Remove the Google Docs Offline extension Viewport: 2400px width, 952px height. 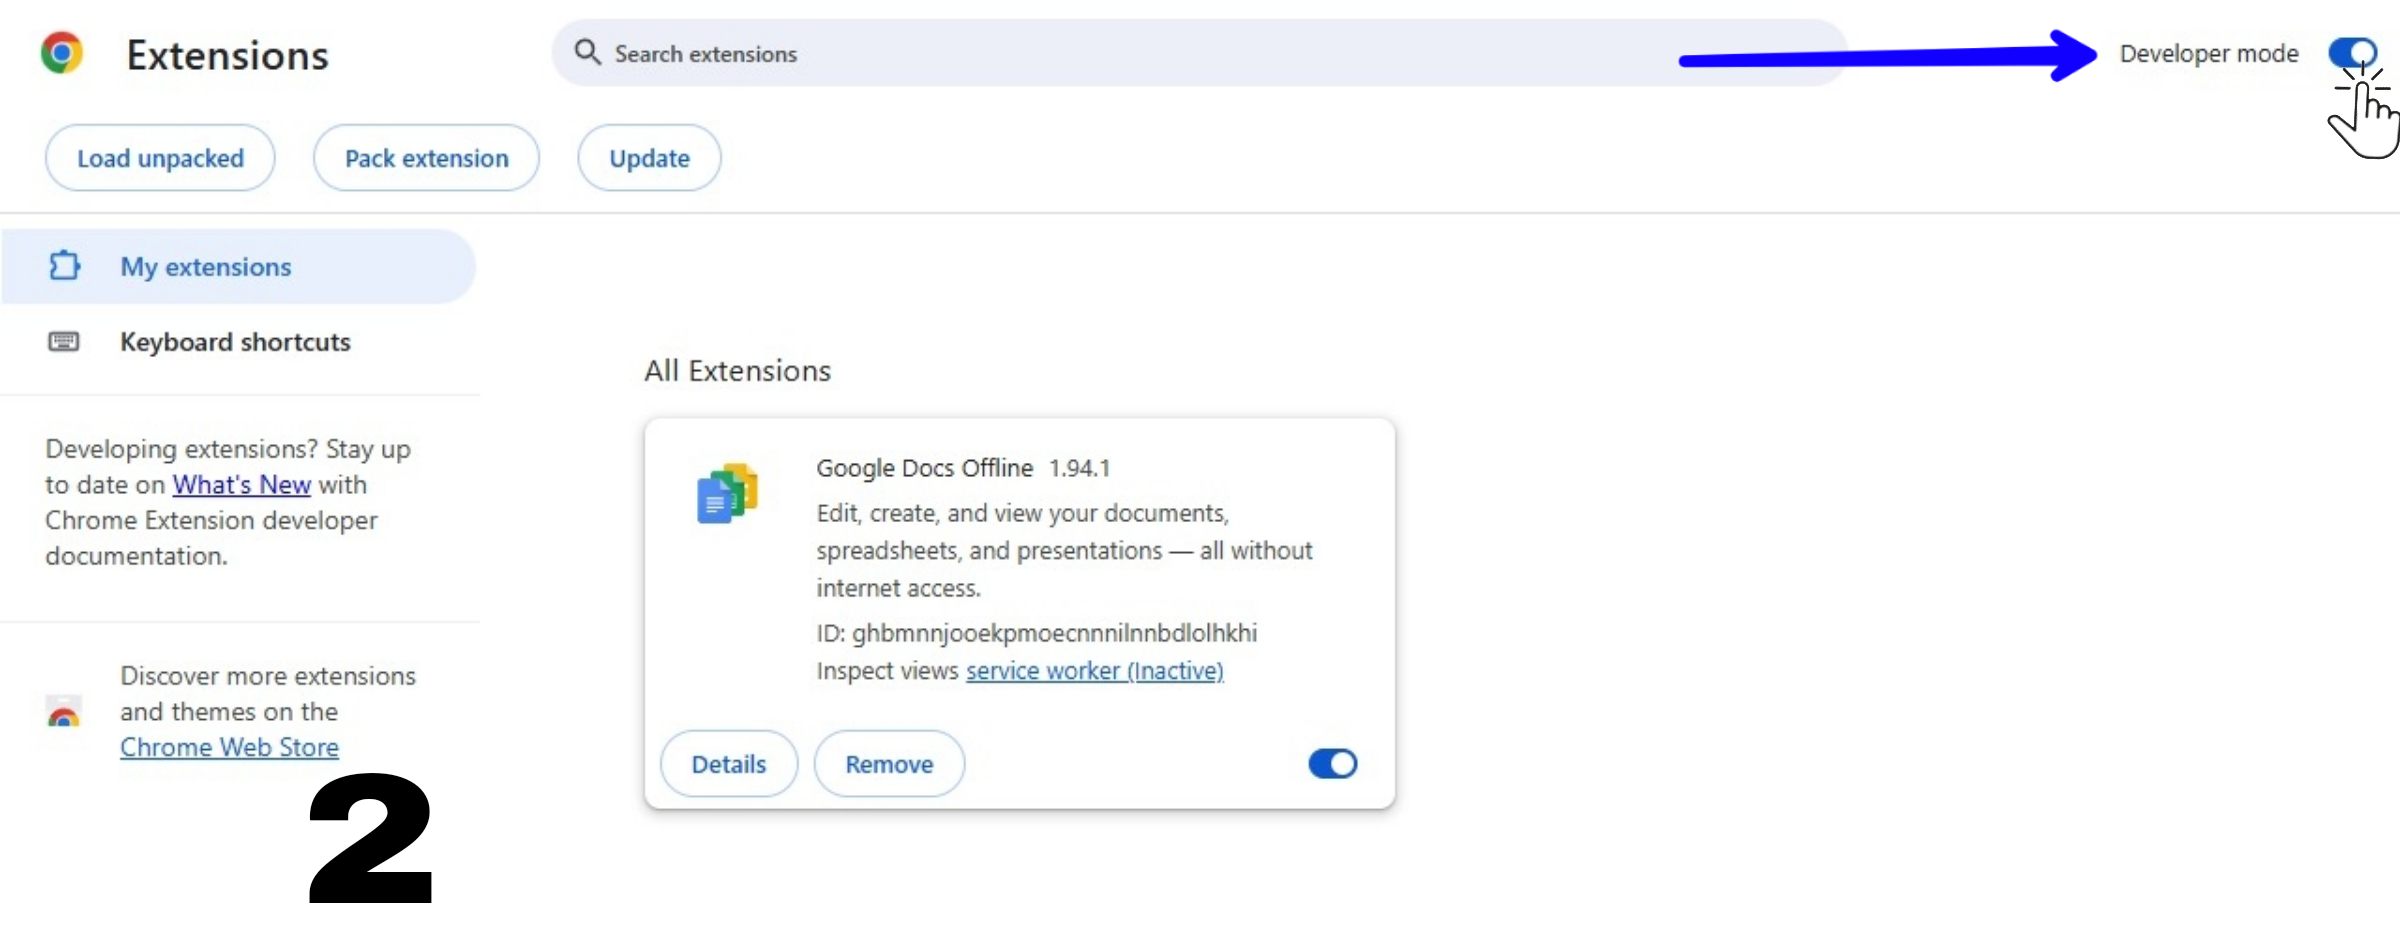[889, 764]
